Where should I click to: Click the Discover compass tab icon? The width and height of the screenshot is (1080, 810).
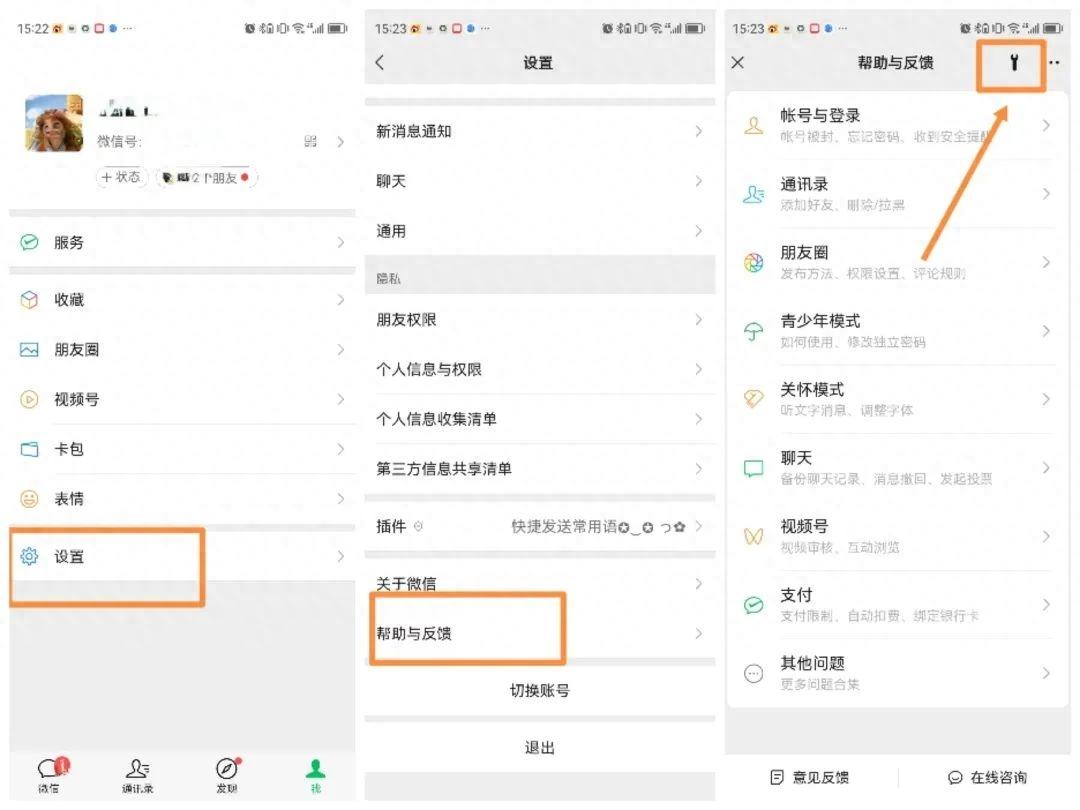pos(228,769)
